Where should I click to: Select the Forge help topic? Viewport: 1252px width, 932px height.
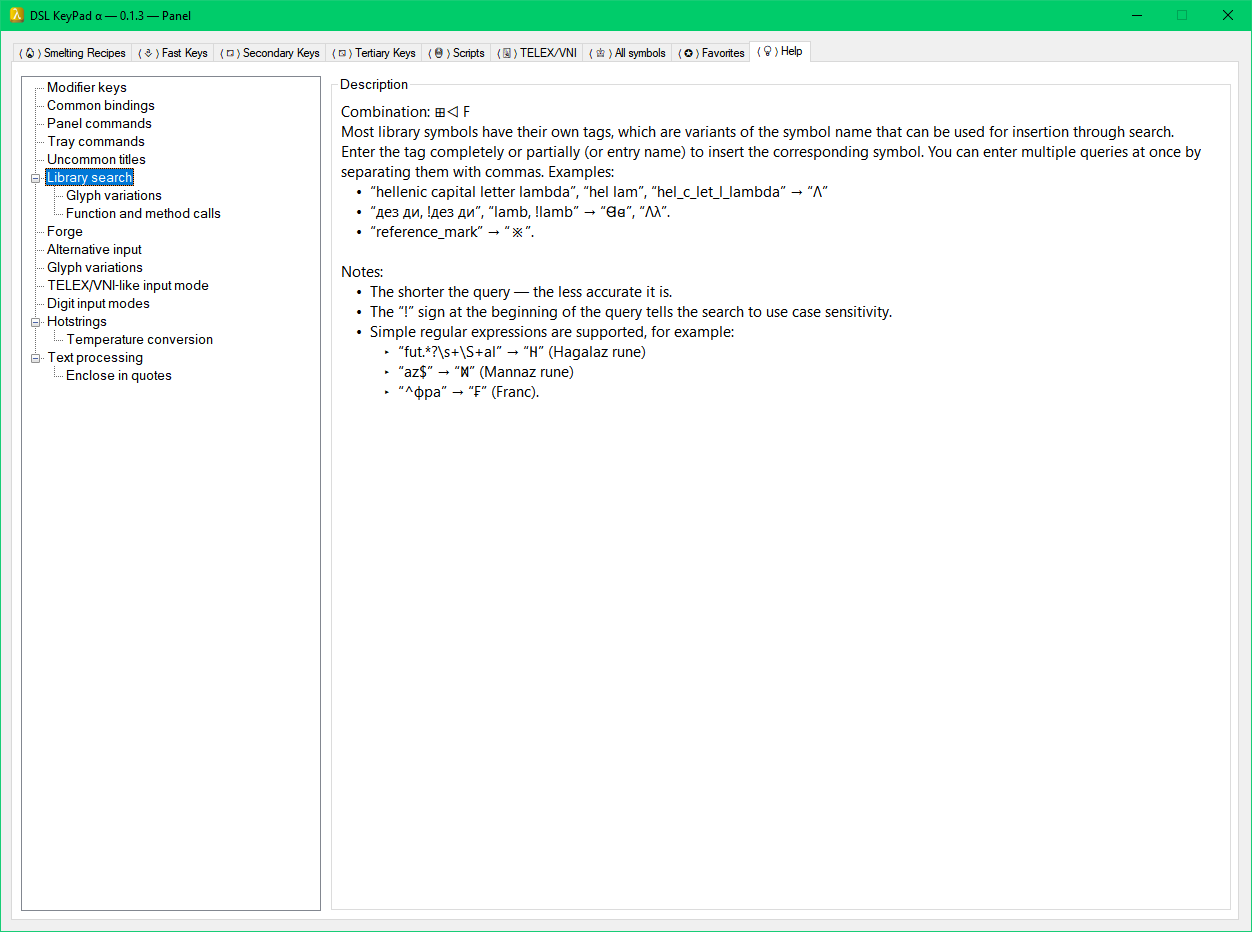tap(65, 232)
